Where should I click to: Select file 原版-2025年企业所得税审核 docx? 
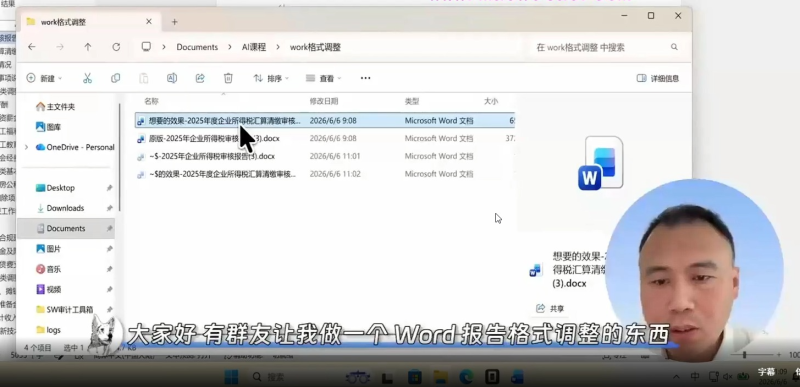point(325,138)
